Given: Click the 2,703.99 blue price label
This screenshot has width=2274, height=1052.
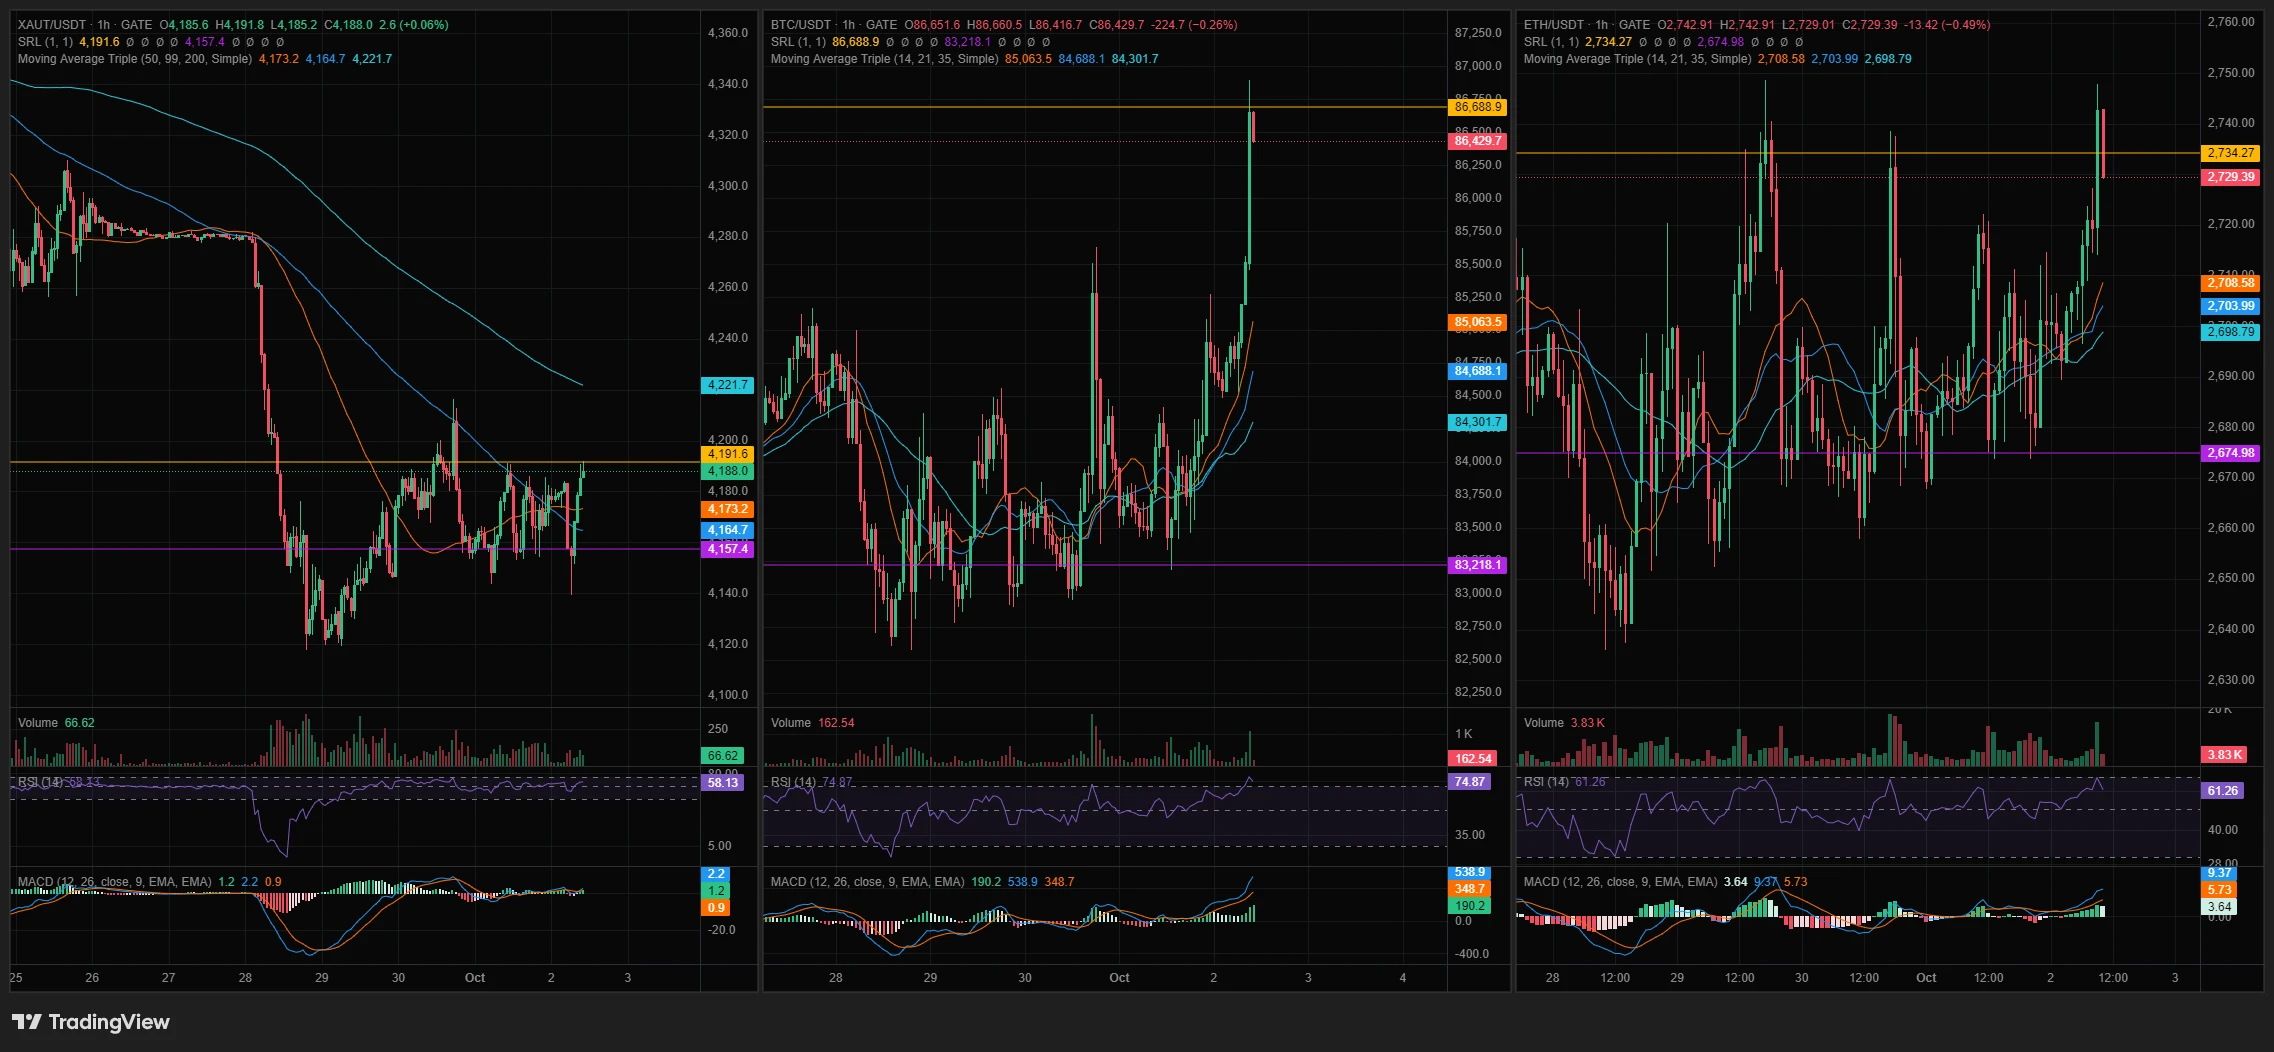Looking at the screenshot, I should [2230, 306].
